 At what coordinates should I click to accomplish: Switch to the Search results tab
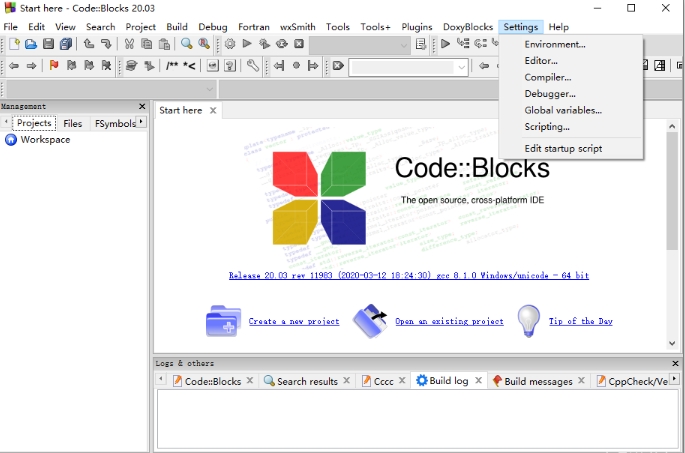click(x=307, y=381)
